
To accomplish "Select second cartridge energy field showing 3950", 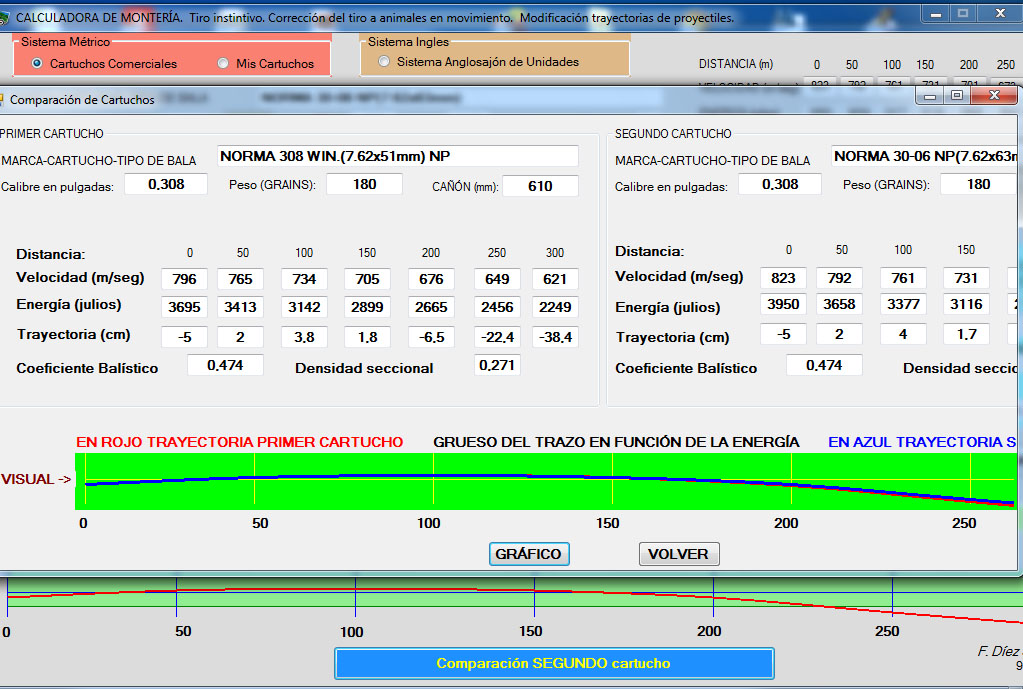I will coord(784,304).
